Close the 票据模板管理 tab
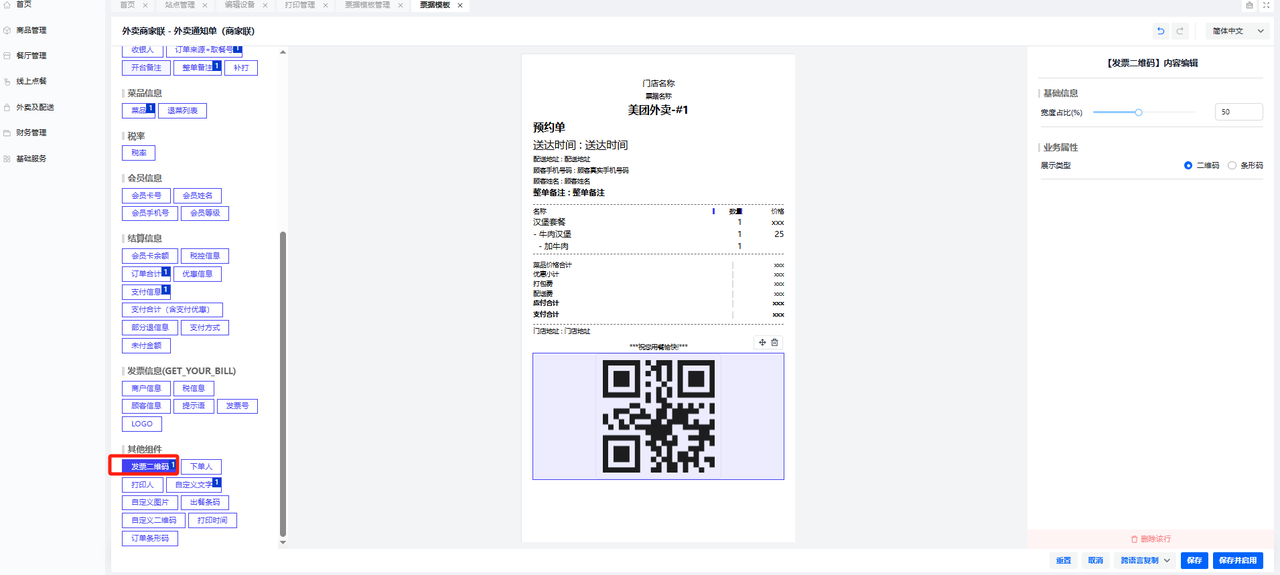 point(400,5)
